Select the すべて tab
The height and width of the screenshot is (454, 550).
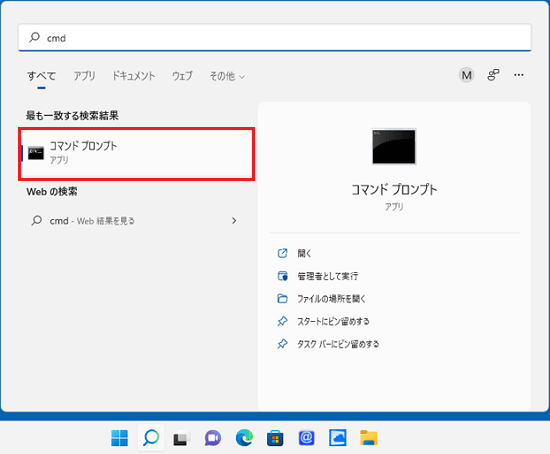point(41,76)
